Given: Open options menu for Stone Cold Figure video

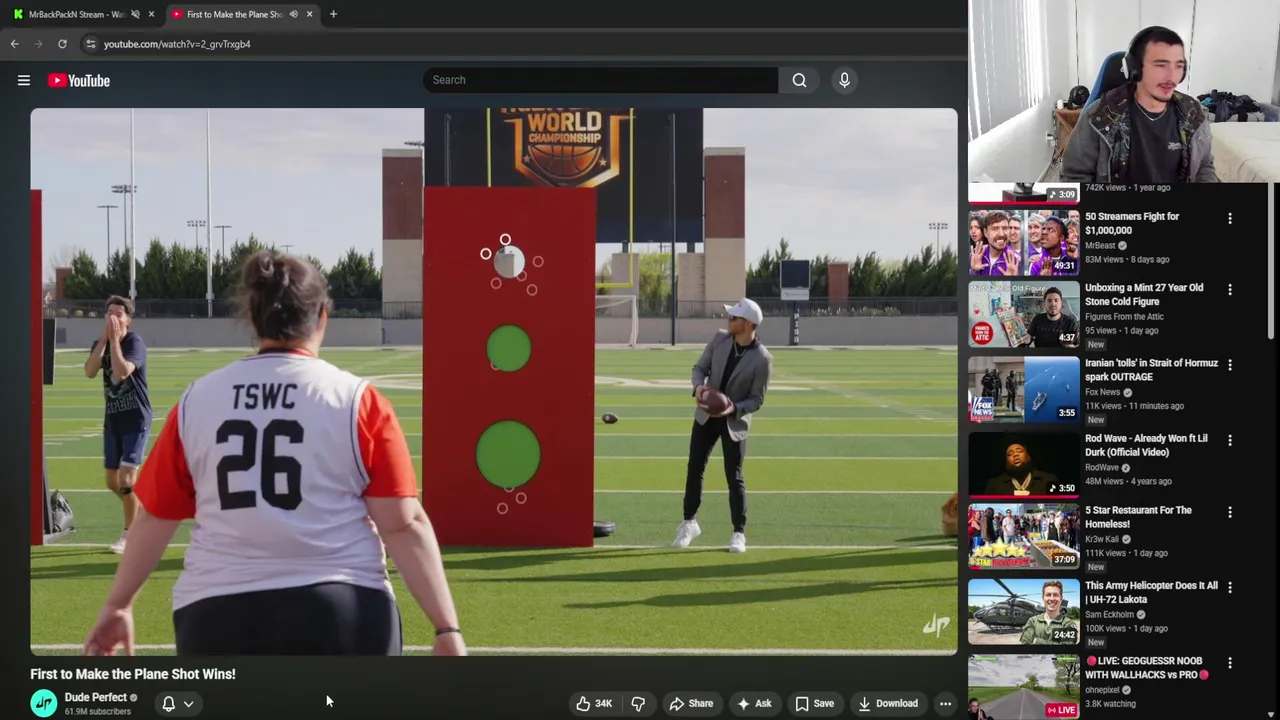Looking at the screenshot, I should (x=1230, y=290).
